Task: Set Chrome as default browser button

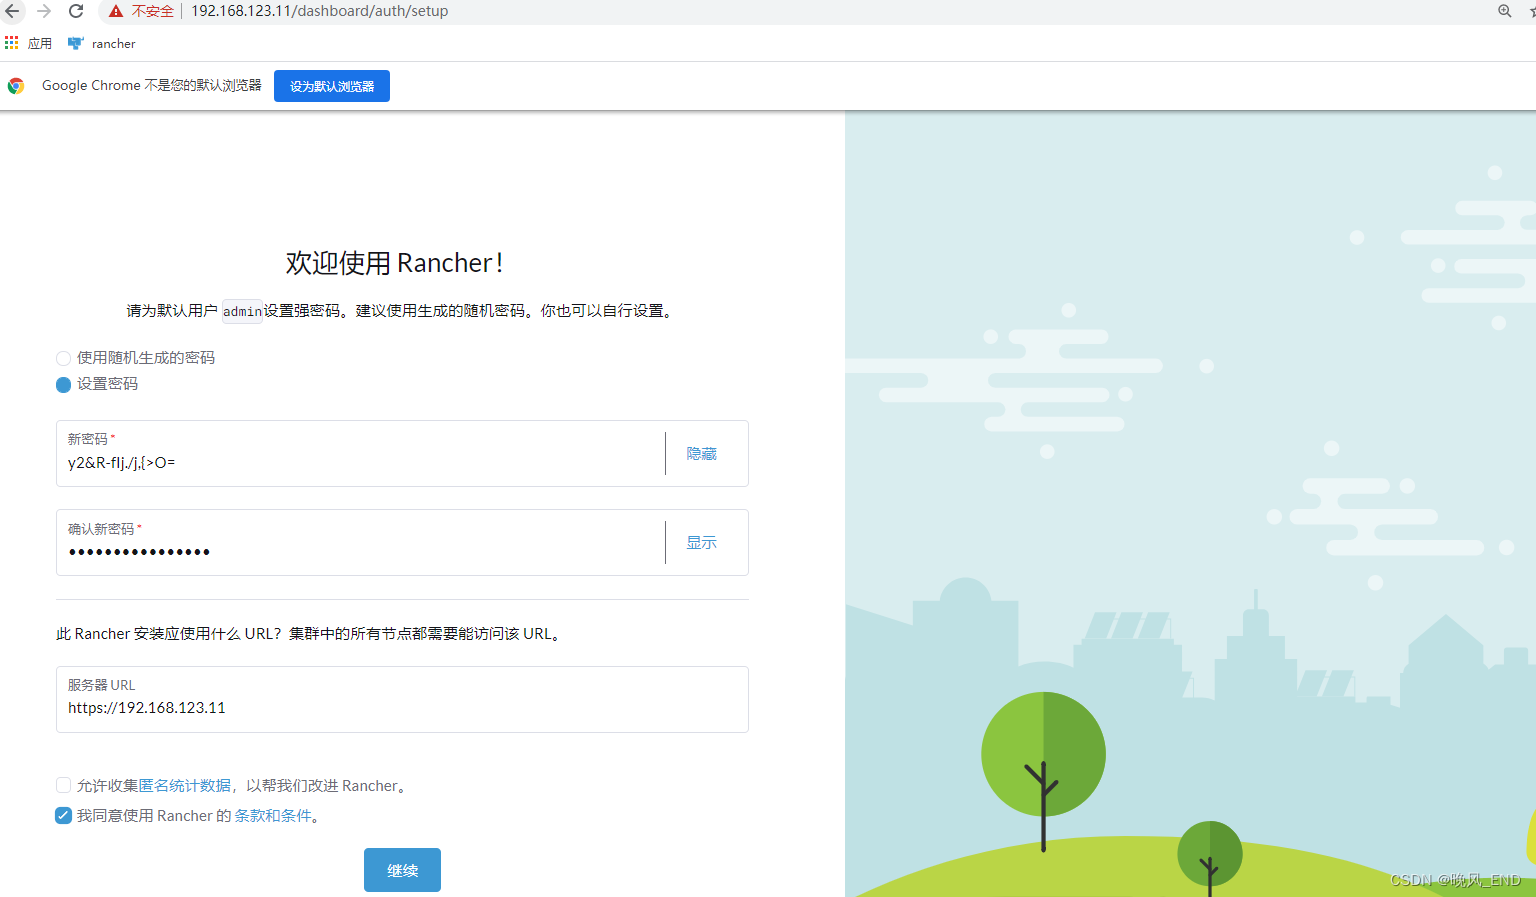Action: click(332, 86)
